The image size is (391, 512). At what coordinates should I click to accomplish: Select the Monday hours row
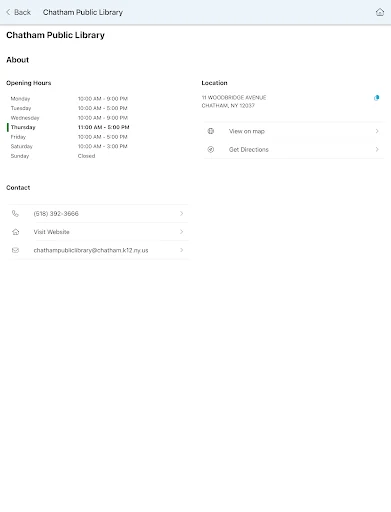click(69, 99)
